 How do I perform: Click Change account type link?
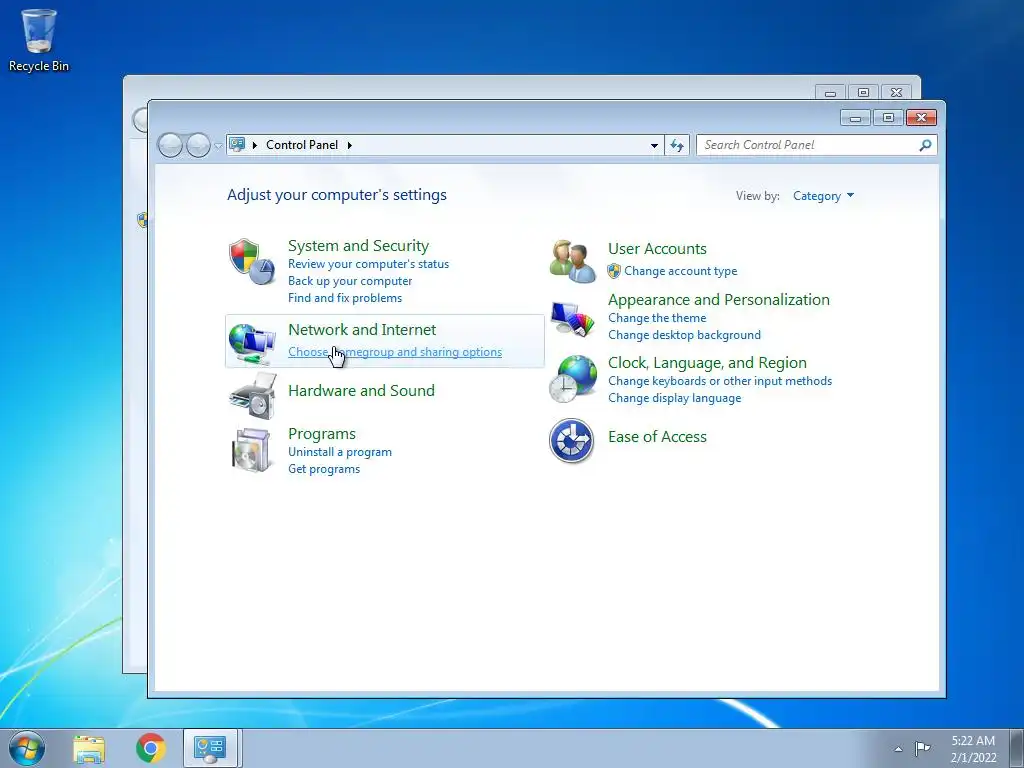point(680,271)
